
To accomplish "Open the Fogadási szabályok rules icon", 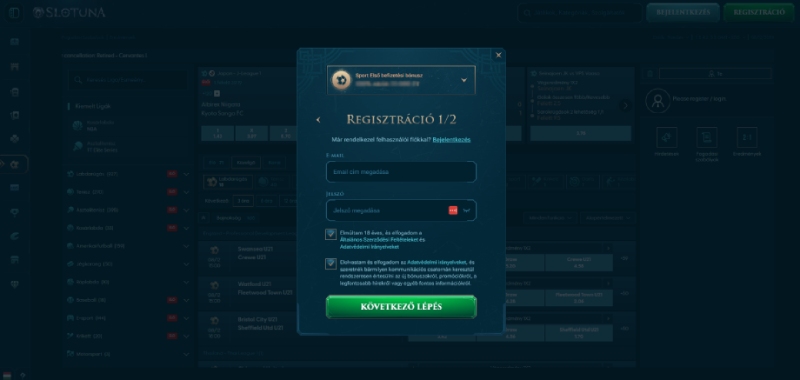I will click(x=707, y=138).
